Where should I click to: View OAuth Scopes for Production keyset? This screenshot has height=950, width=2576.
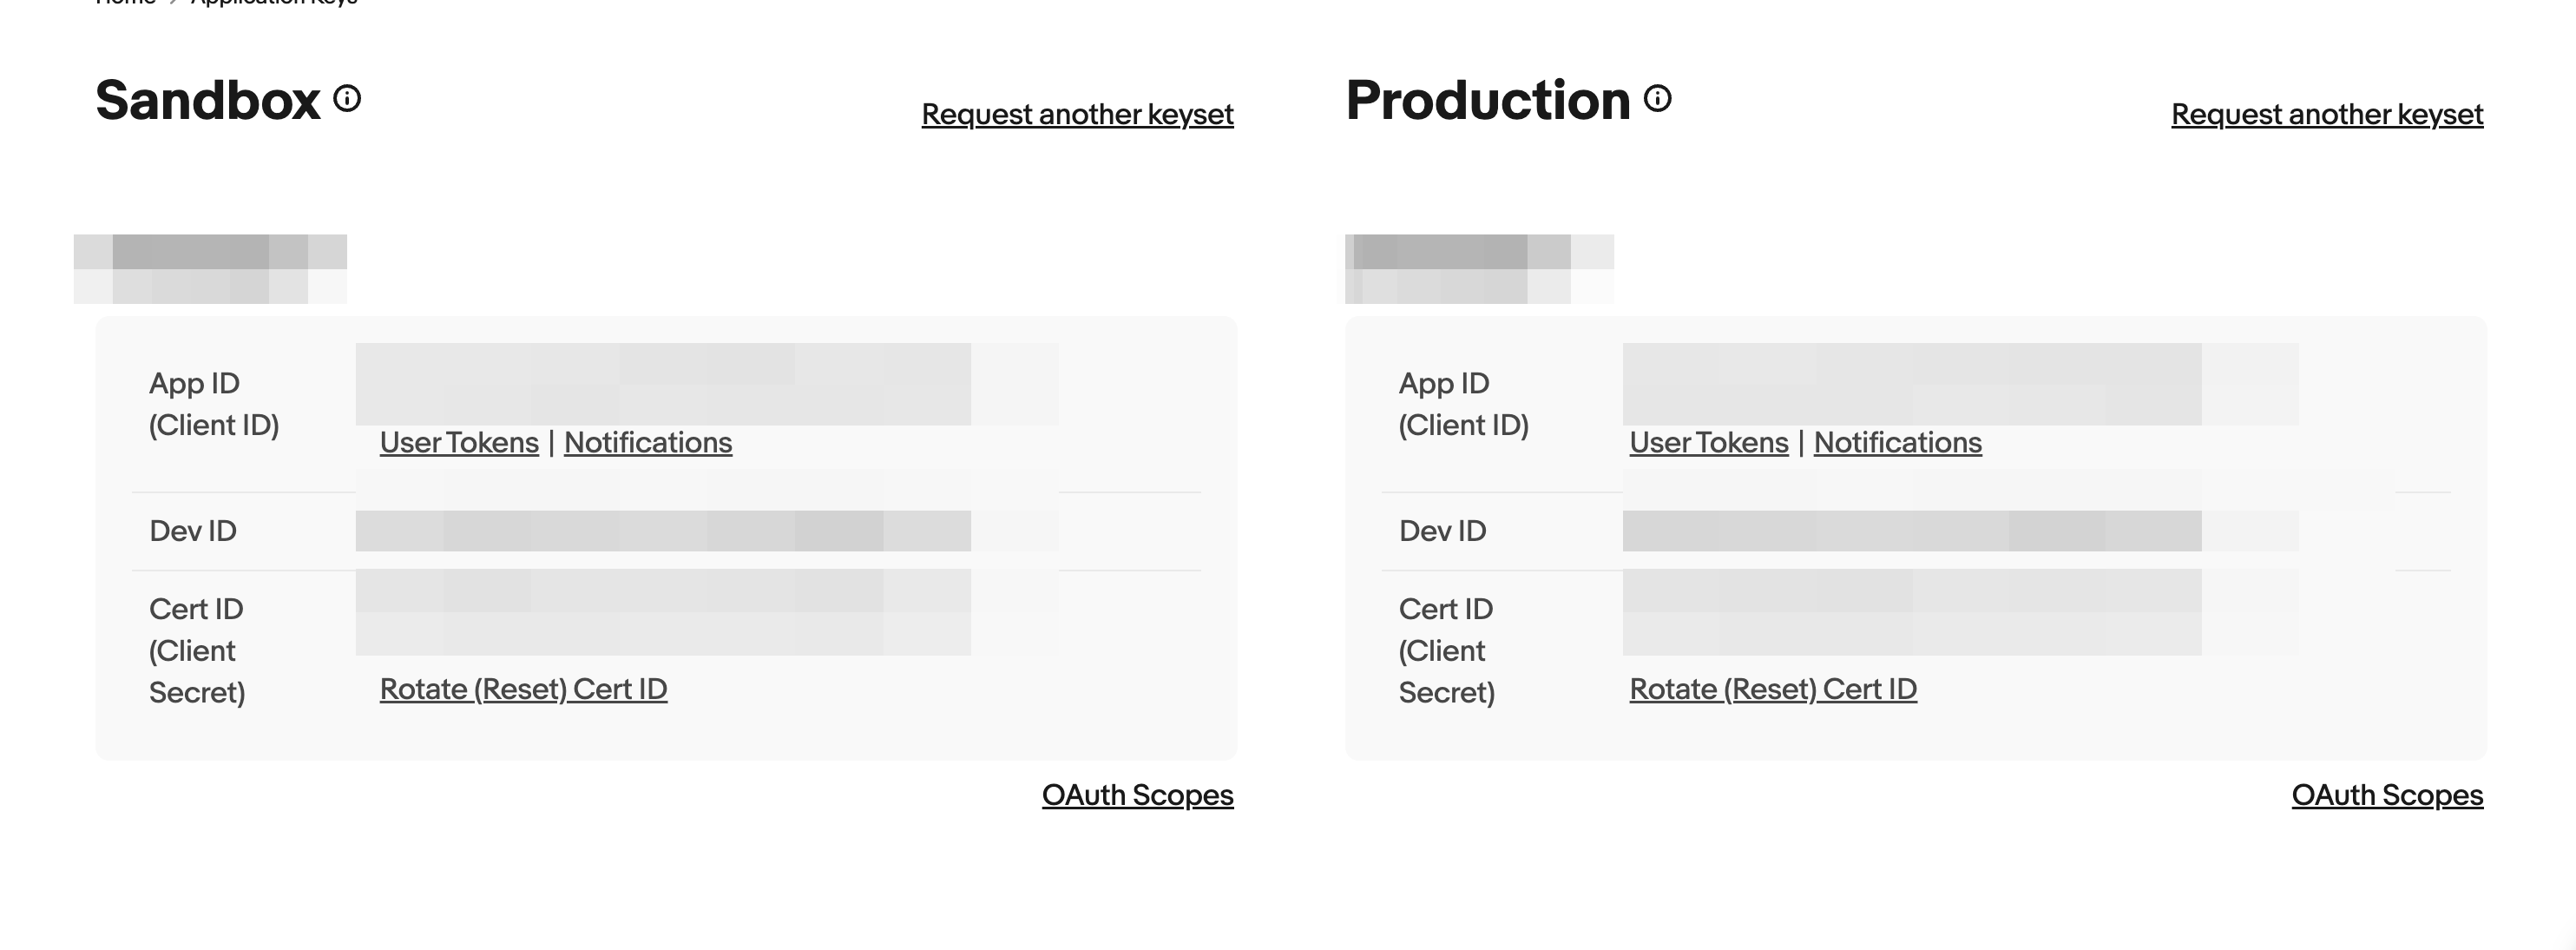[x=2387, y=795]
